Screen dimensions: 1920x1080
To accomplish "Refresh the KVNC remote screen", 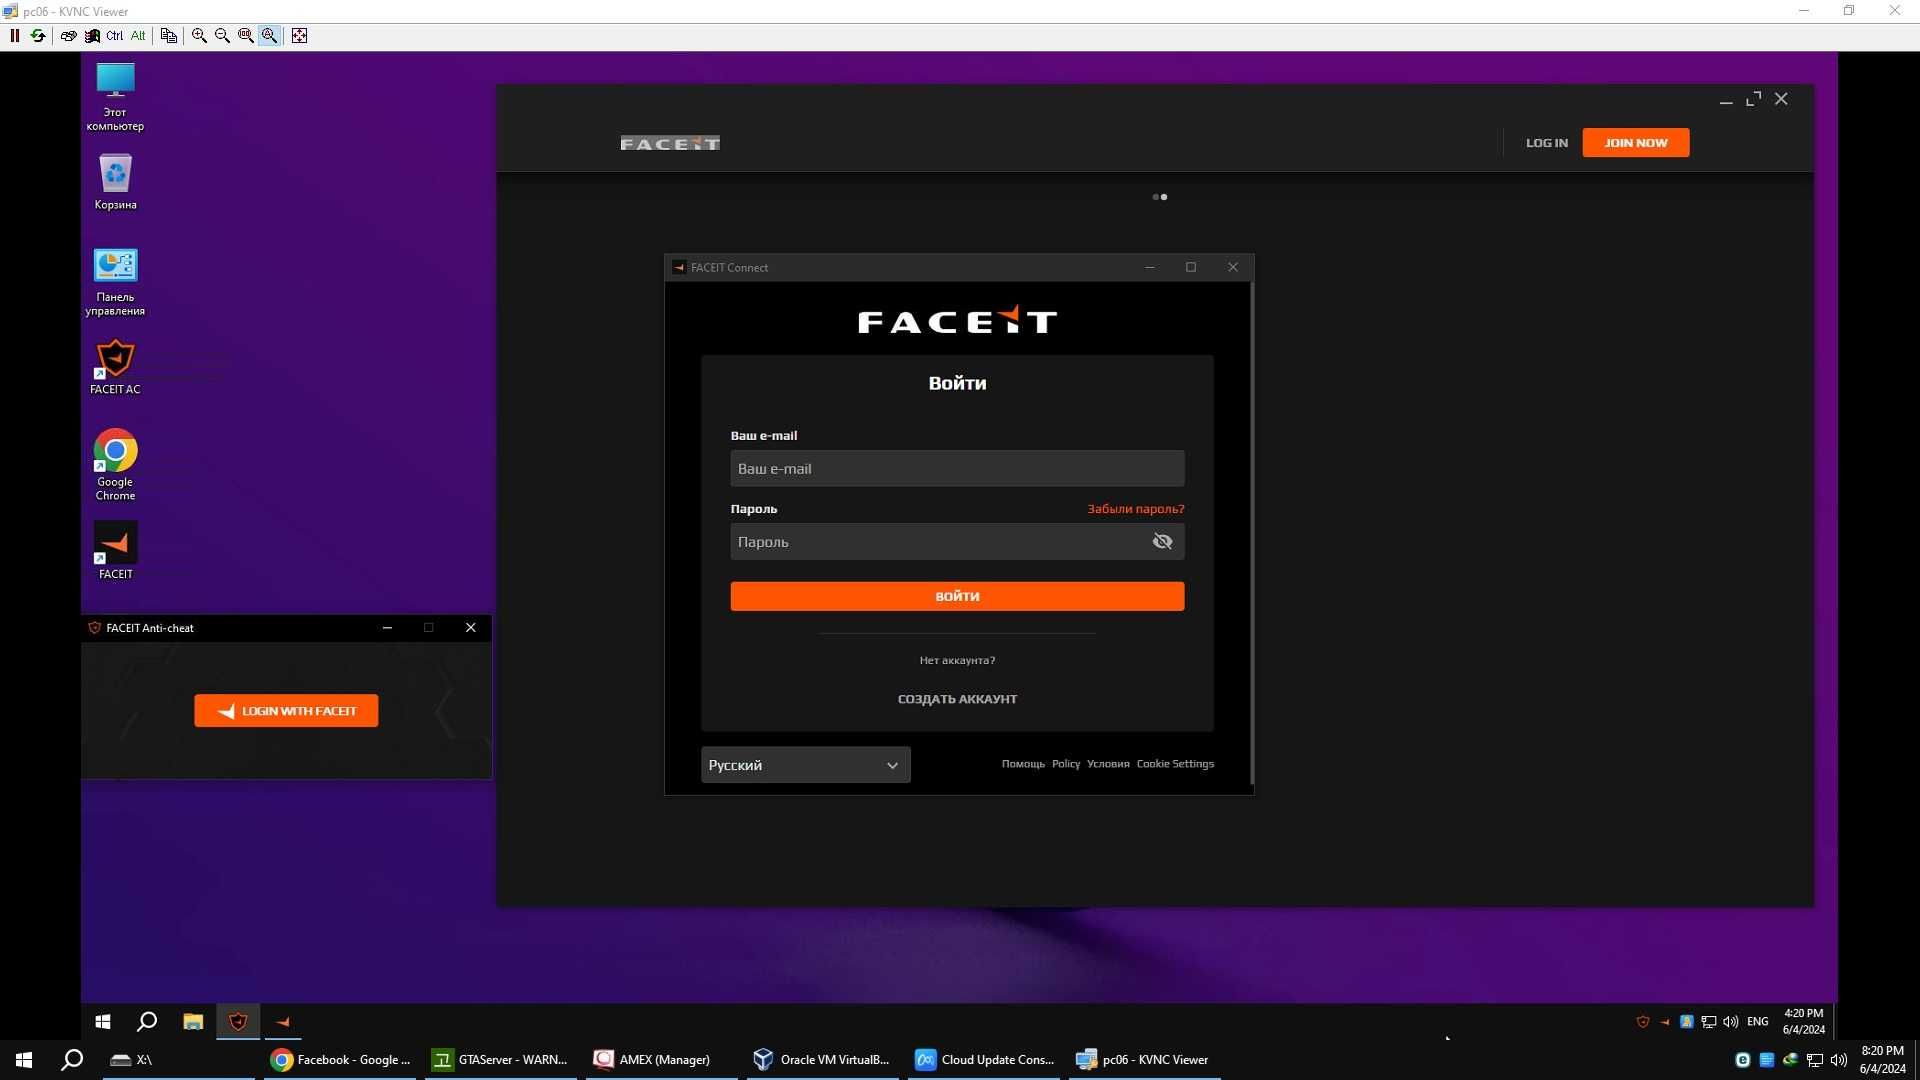I will click(38, 35).
